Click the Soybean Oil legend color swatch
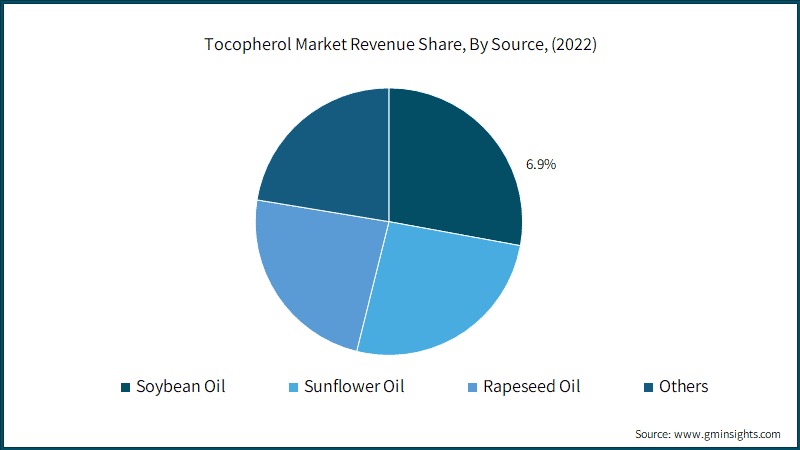This screenshot has width=800, height=450. pyautogui.click(x=126, y=387)
